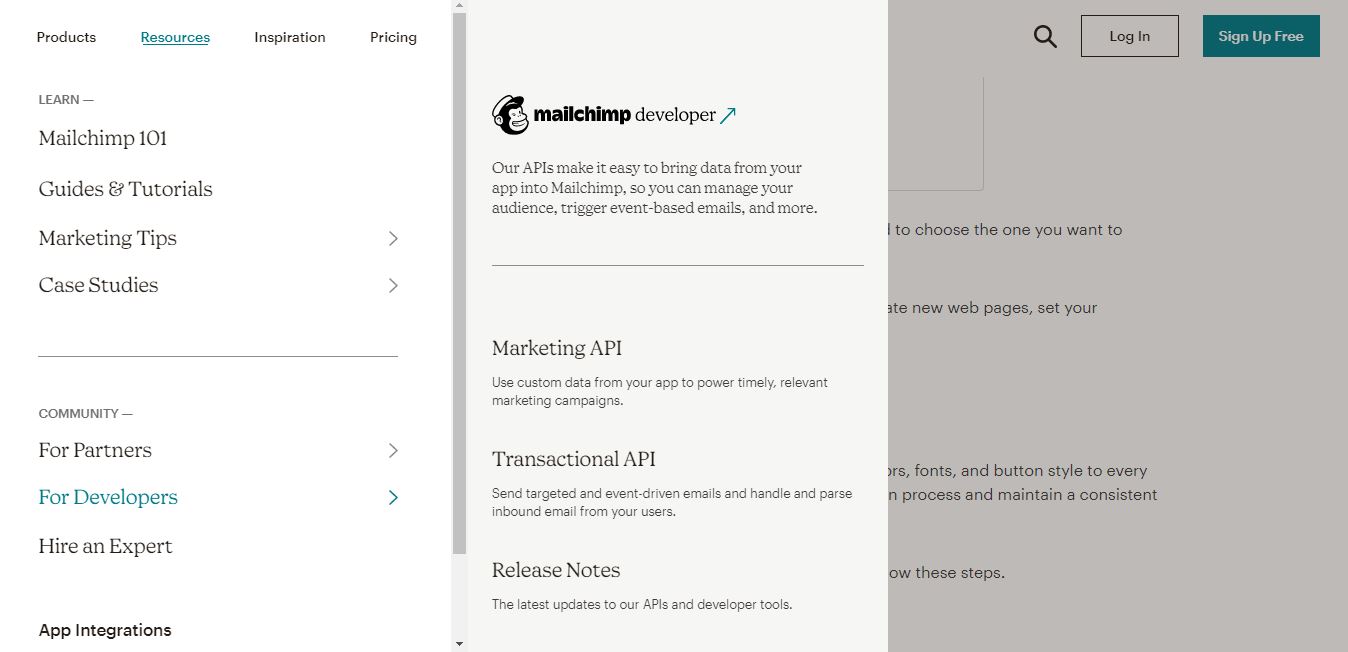Click the 'Use custom data from your app' description
This screenshot has height=652, width=1348.
point(660,391)
